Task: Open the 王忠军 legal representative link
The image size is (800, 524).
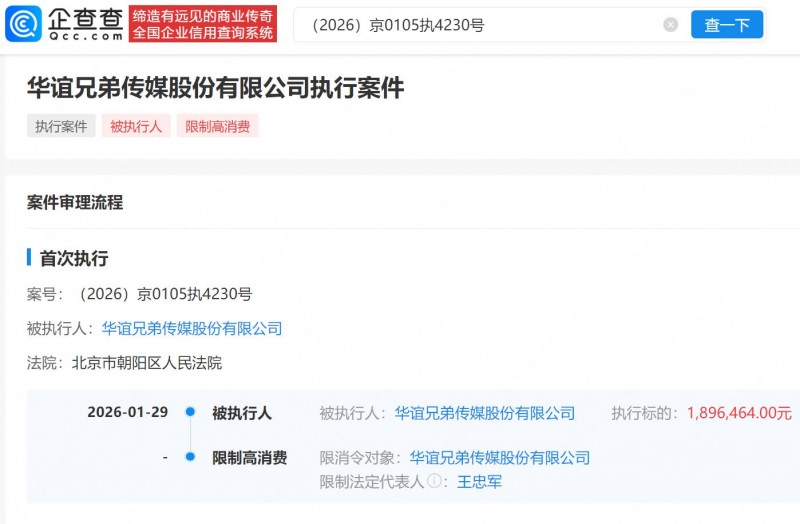Action: 479,481
